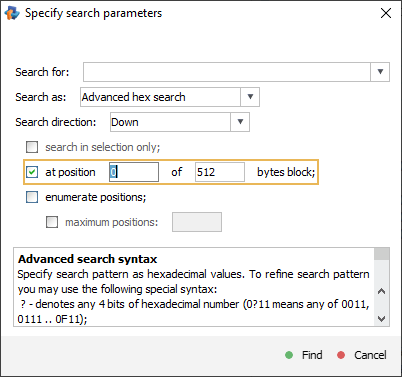Viewport: 402px width, 377px height.
Task: Click the 'Search for:' label
Action: coord(42,72)
